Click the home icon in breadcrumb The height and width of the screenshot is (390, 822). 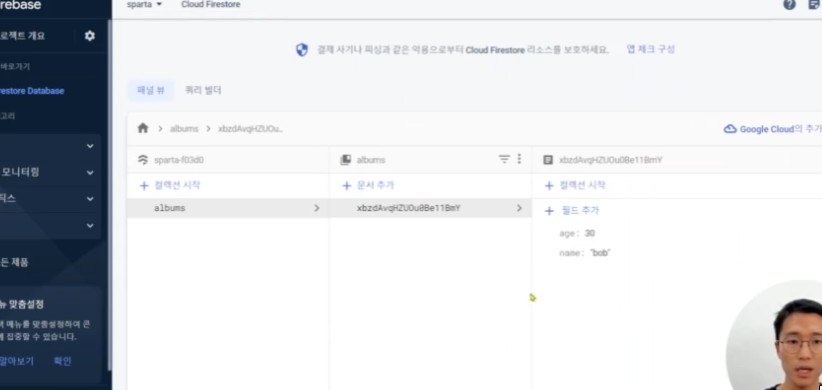(143, 128)
